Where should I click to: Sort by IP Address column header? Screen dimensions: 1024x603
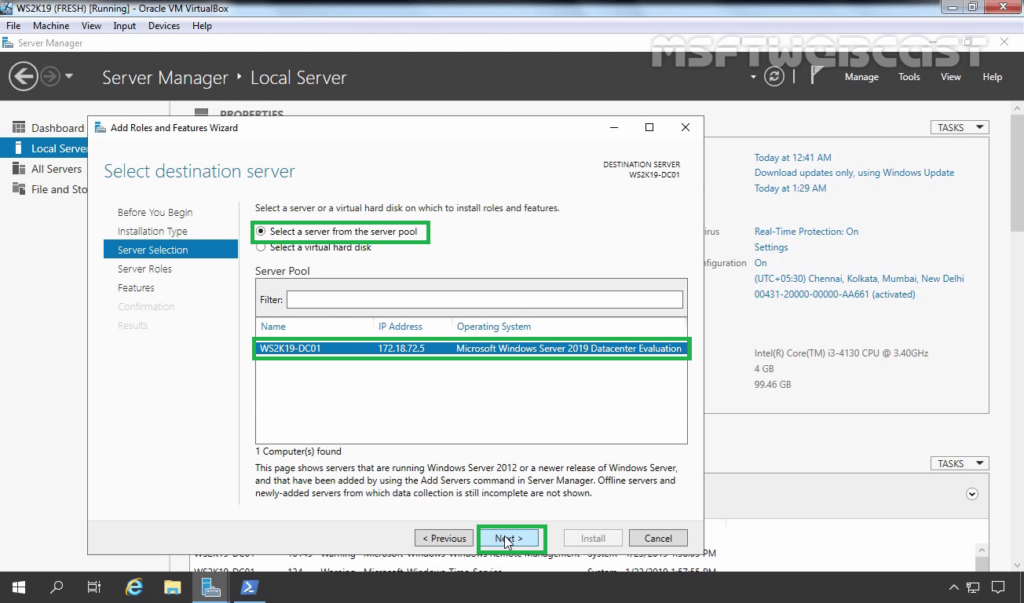click(x=400, y=327)
